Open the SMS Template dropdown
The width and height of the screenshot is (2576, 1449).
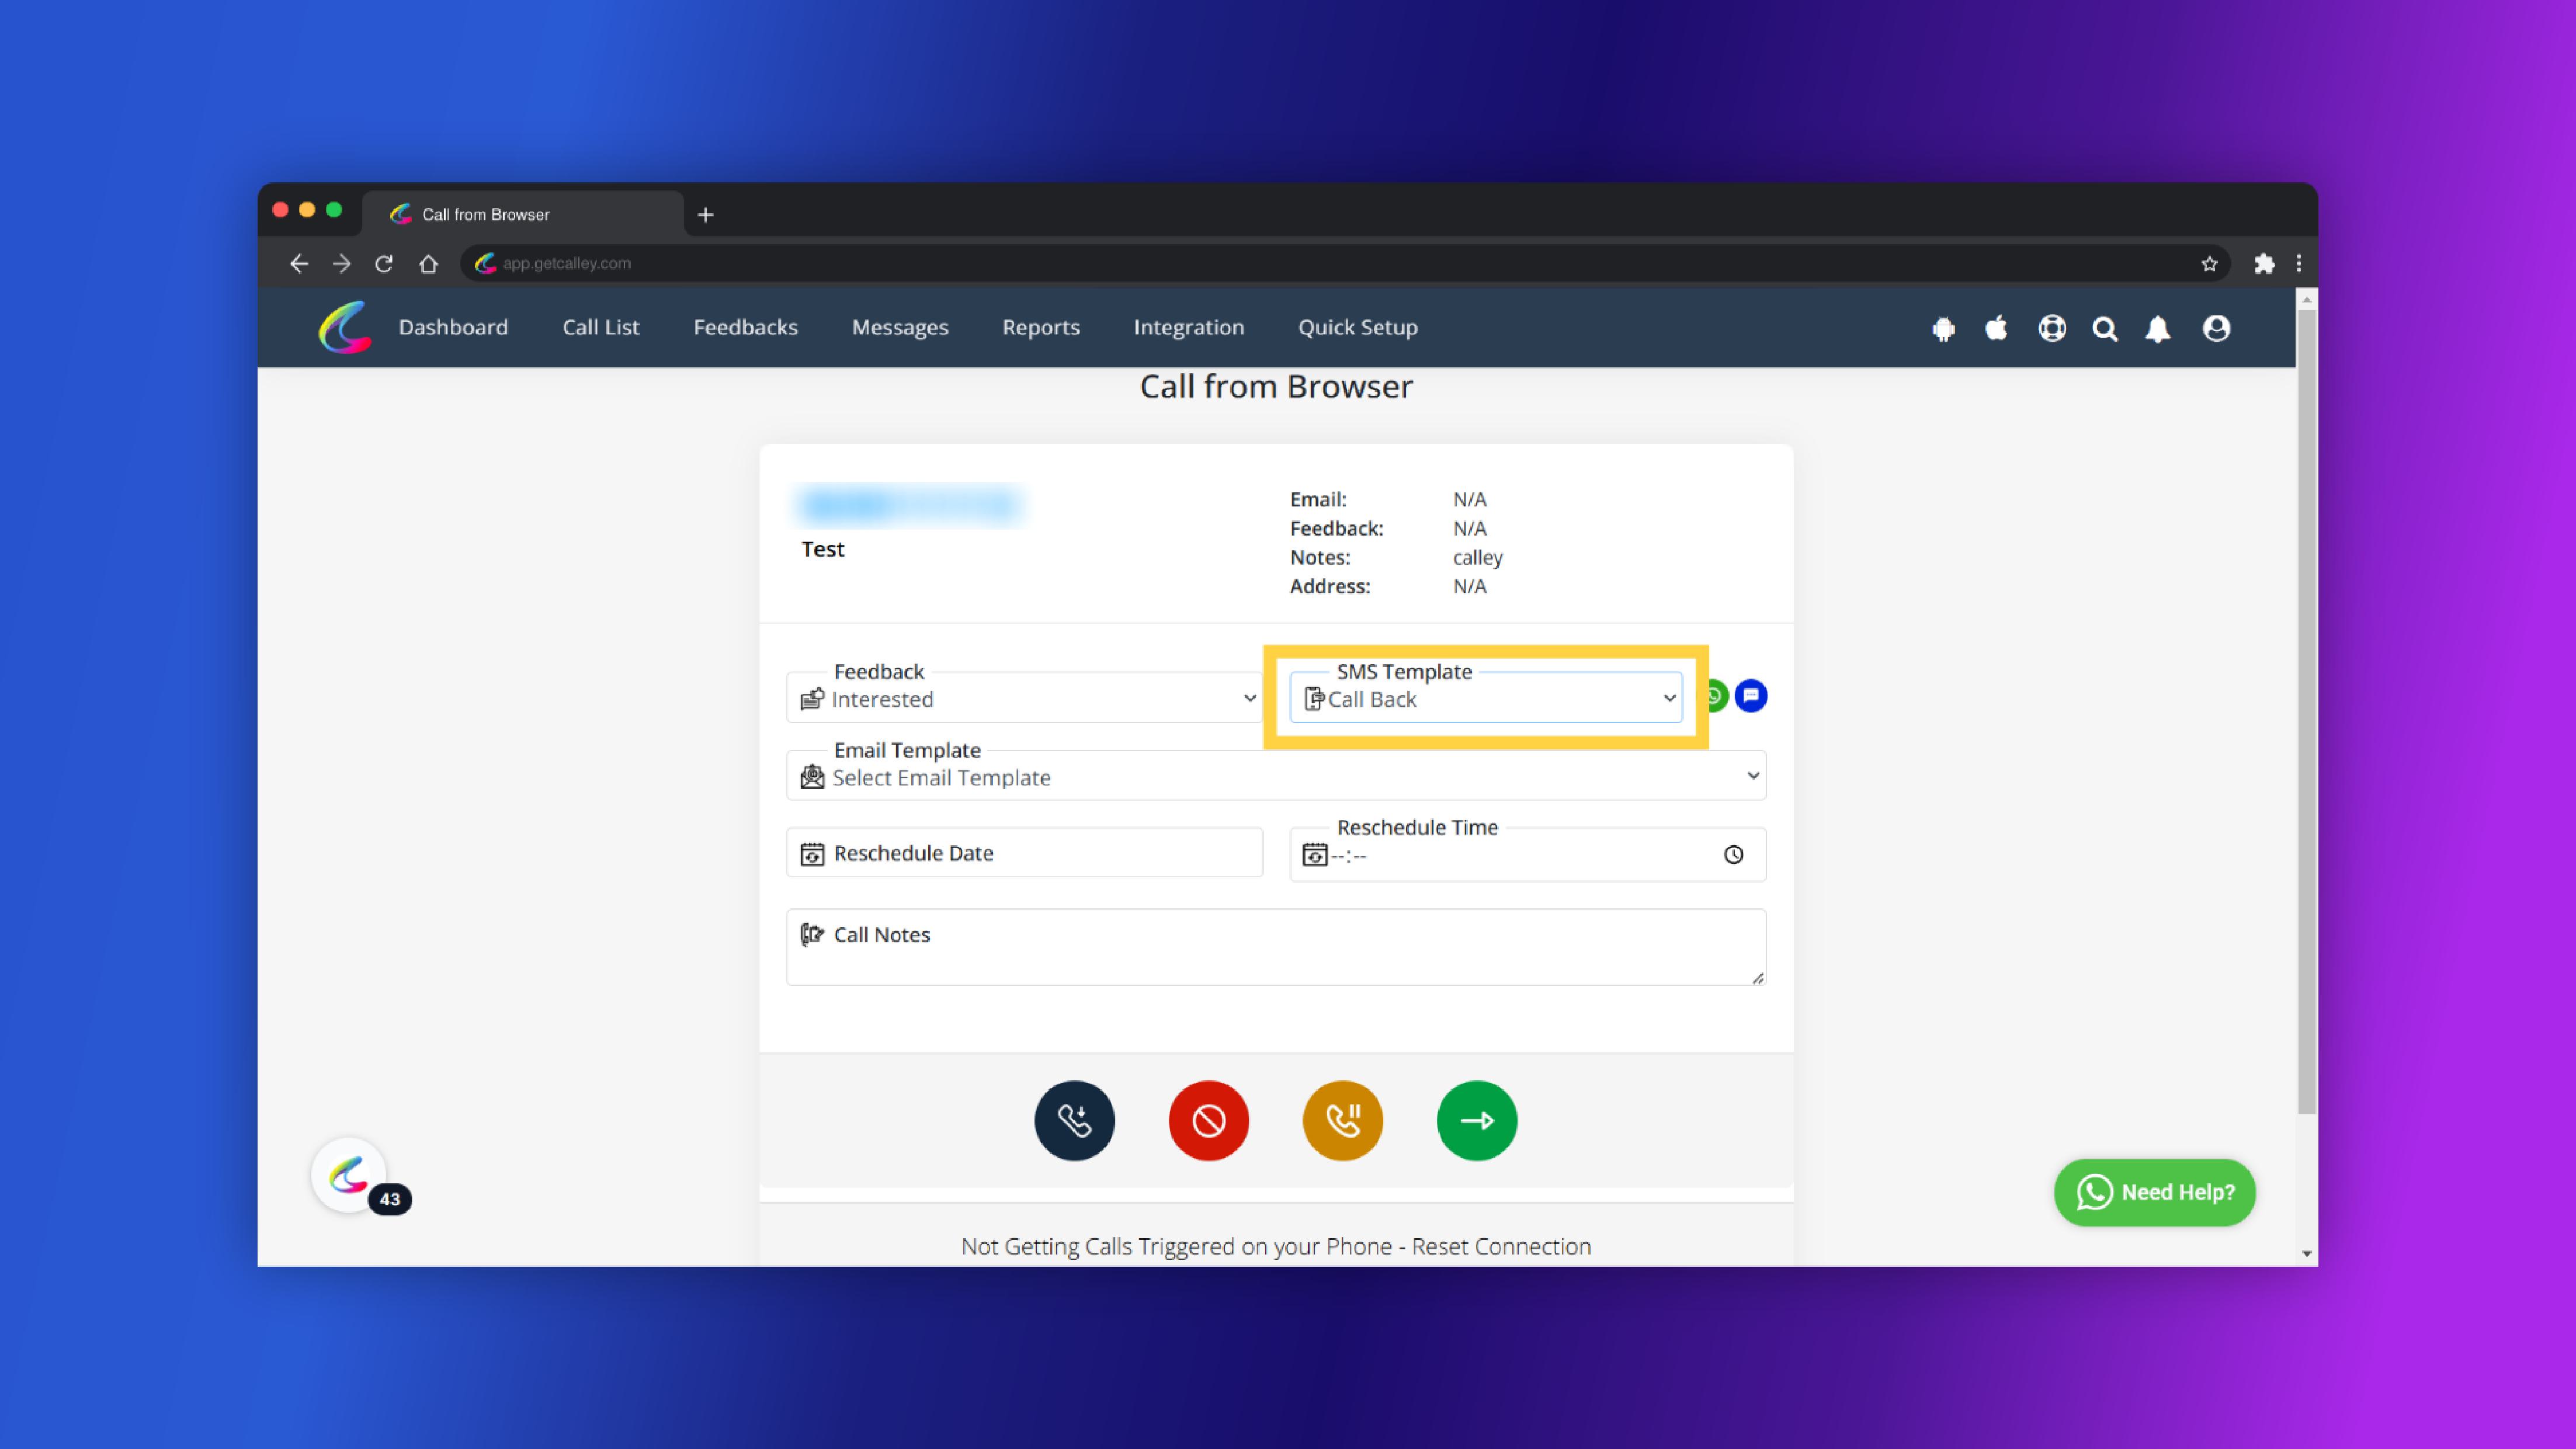click(1486, 699)
